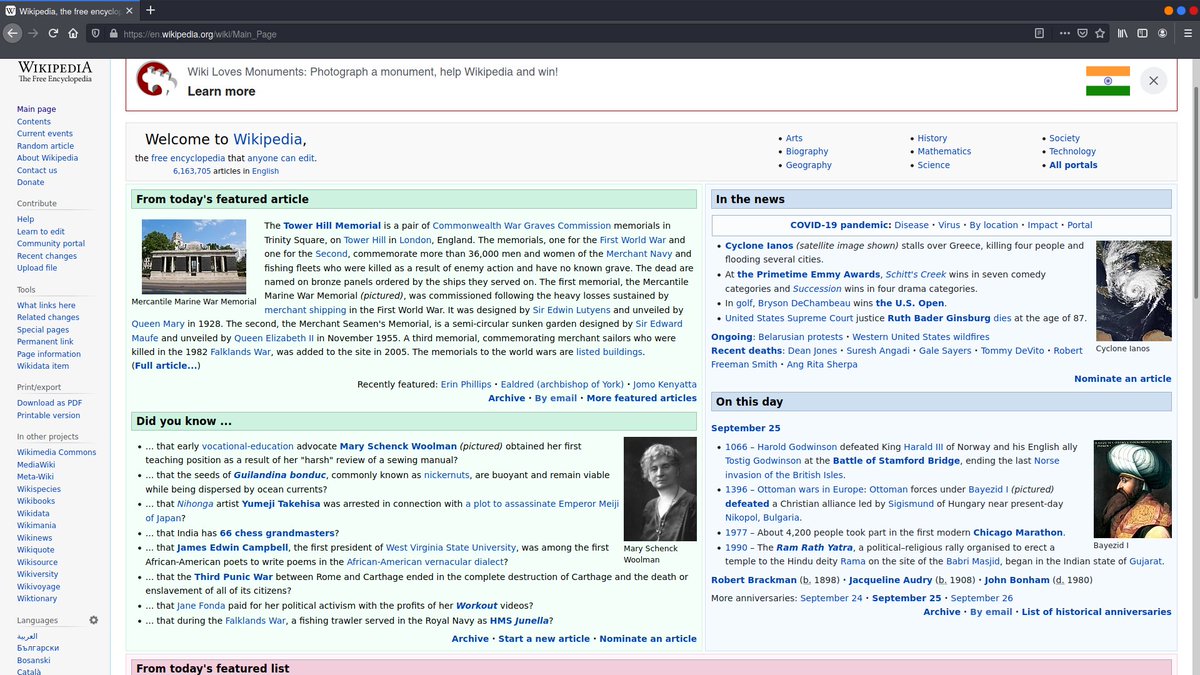1200x675 pixels.
Task: Open the COVID-19 pandemic link
Action: click(x=840, y=225)
